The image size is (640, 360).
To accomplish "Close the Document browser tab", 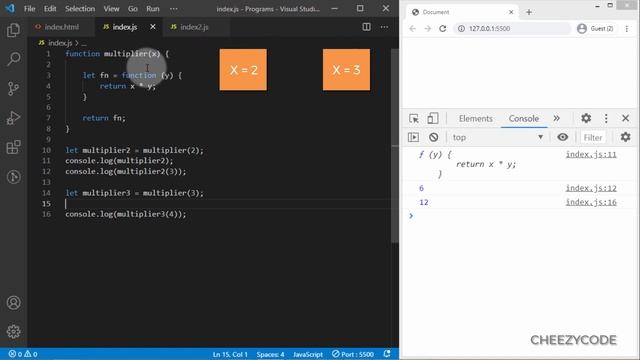I will pyautogui.click(x=511, y=12).
